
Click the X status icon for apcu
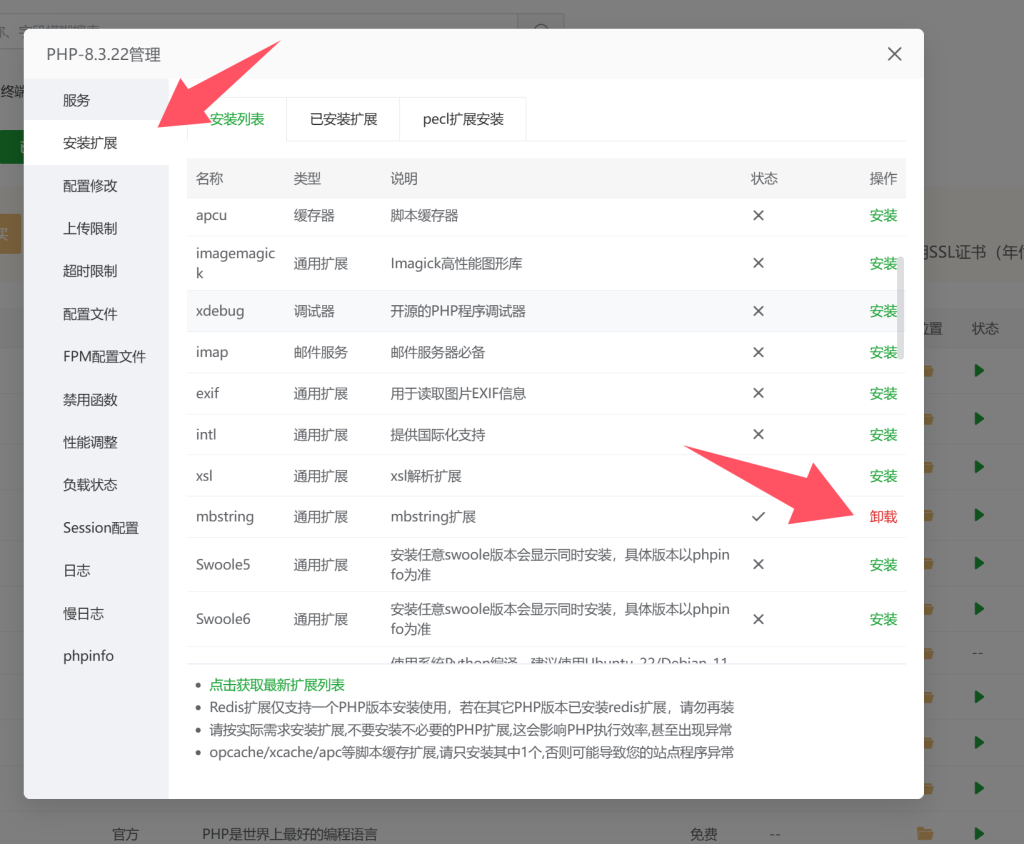758,216
